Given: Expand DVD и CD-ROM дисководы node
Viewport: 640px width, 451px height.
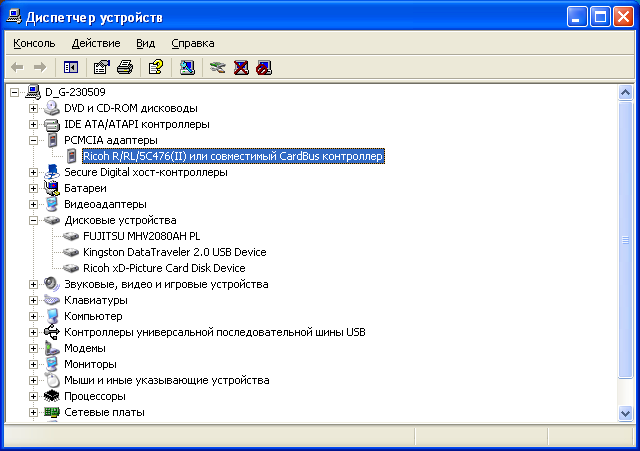Looking at the screenshot, I should (x=34, y=108).
